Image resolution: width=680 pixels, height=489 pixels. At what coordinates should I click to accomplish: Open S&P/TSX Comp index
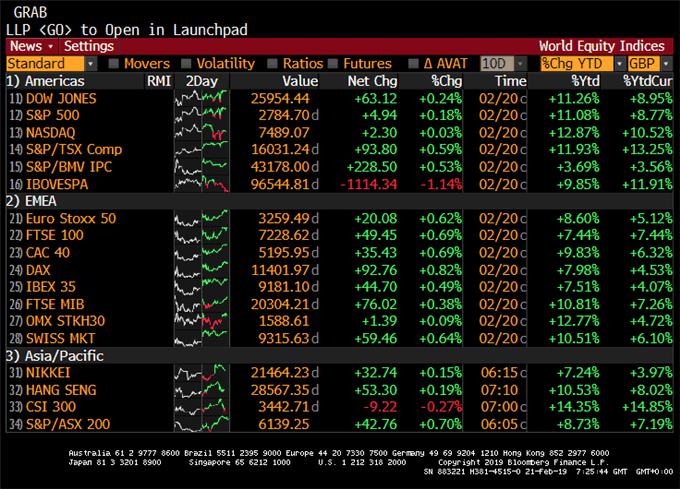pos(74,150)
